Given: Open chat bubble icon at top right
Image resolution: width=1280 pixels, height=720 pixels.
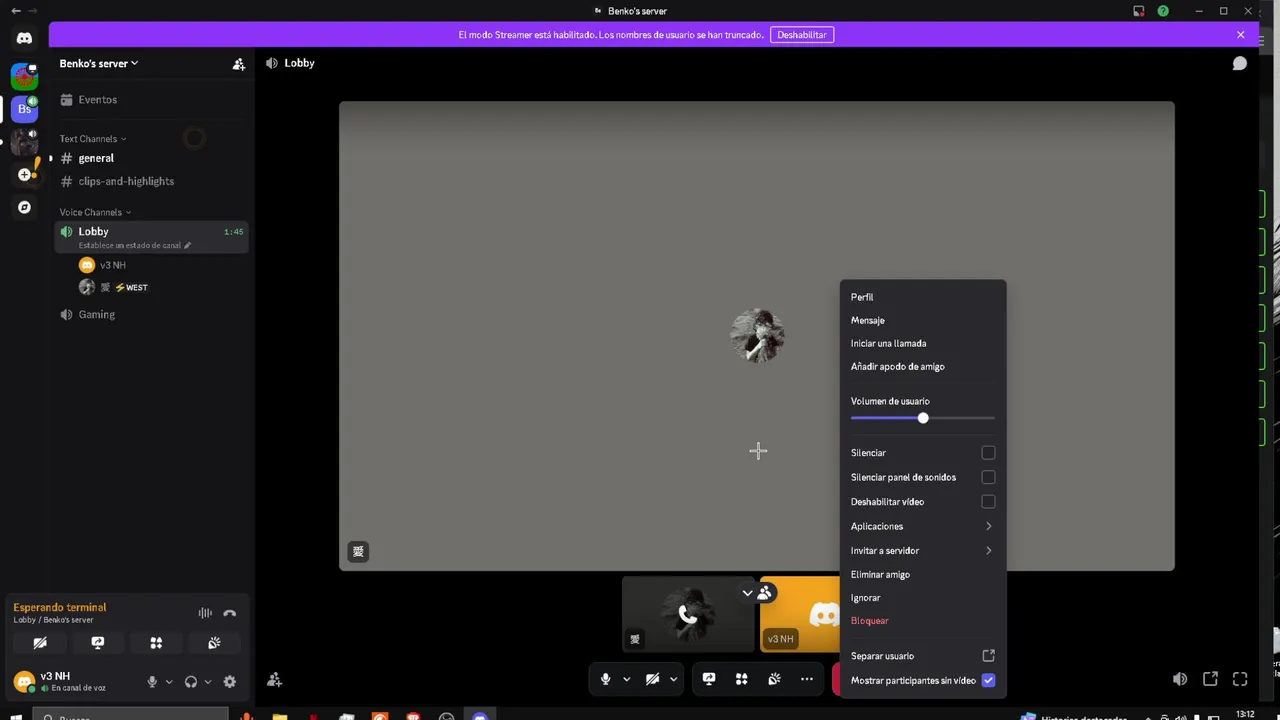Looking at the screenshot, I should [1240, 63].
